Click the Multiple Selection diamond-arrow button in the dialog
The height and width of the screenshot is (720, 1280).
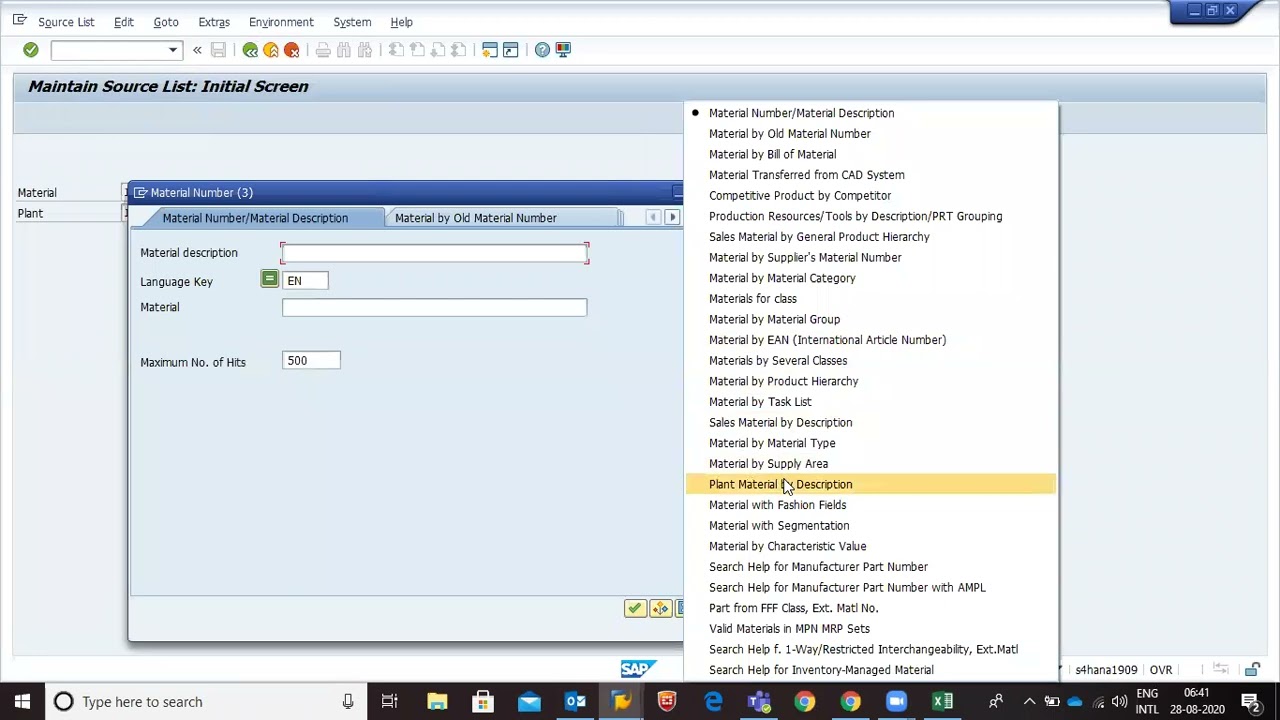(660, 608)
